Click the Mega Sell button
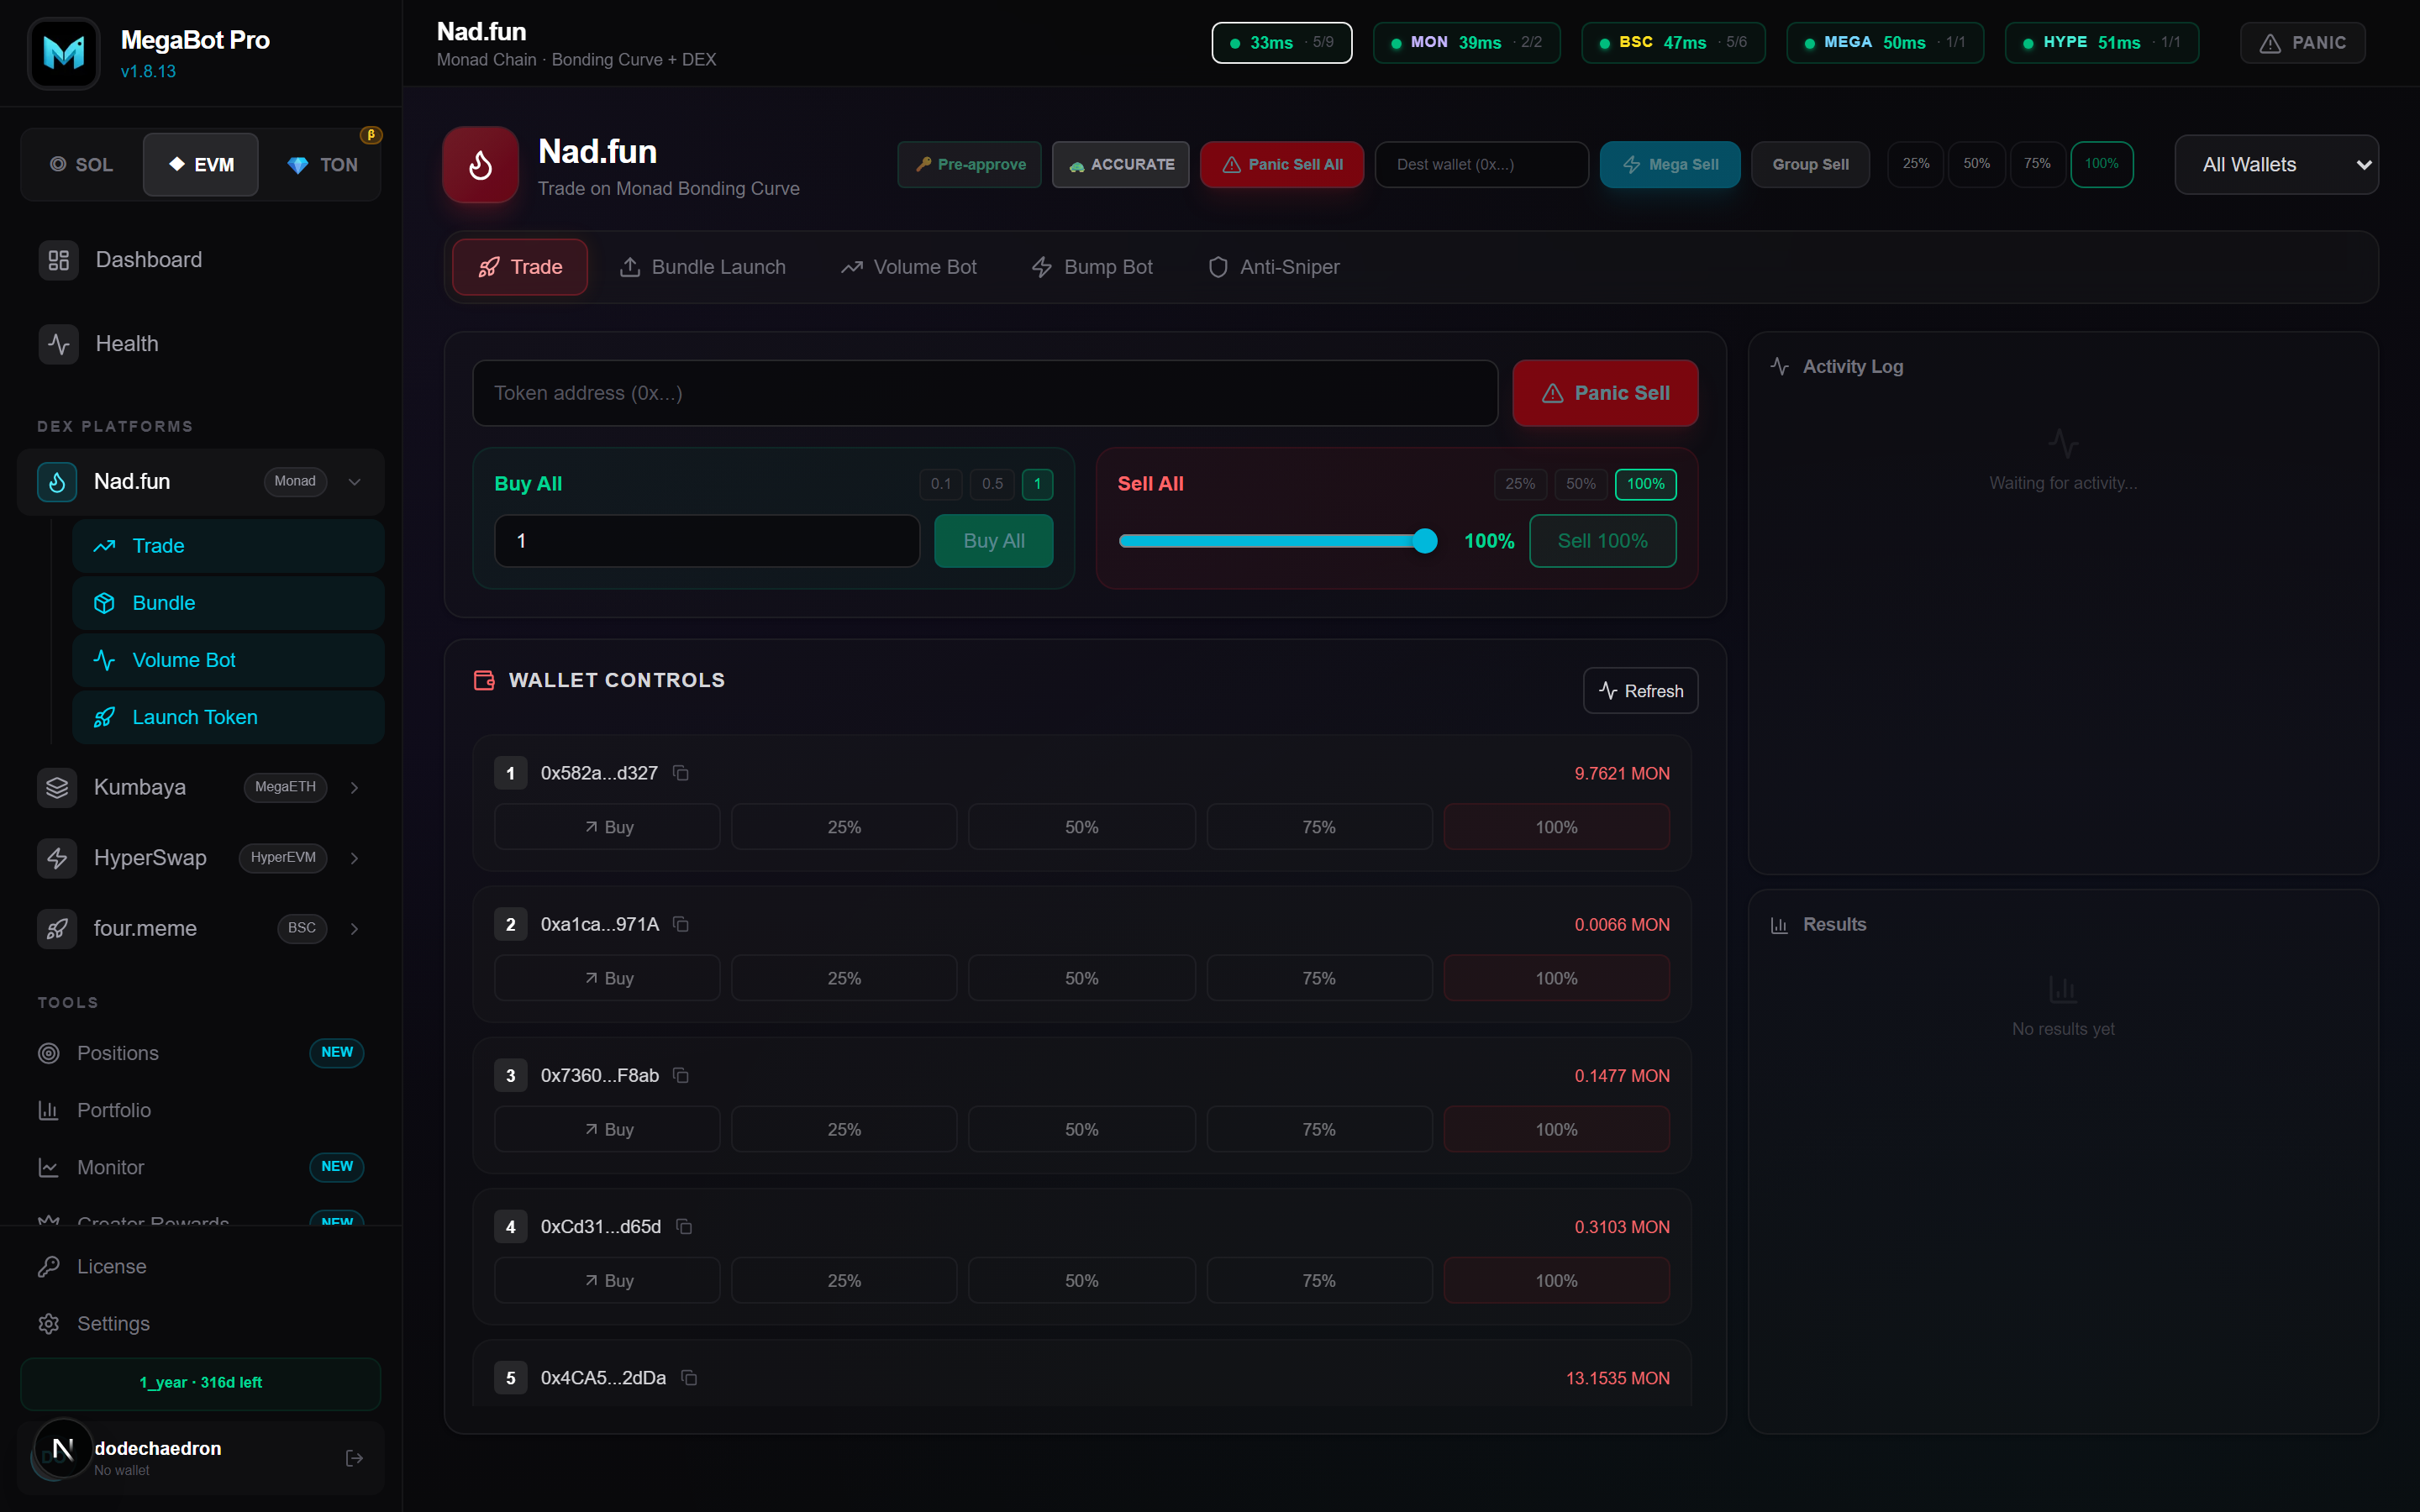Viewport: 2420px width, 1512px height. pyautogui.click(x=1670, y=165)
